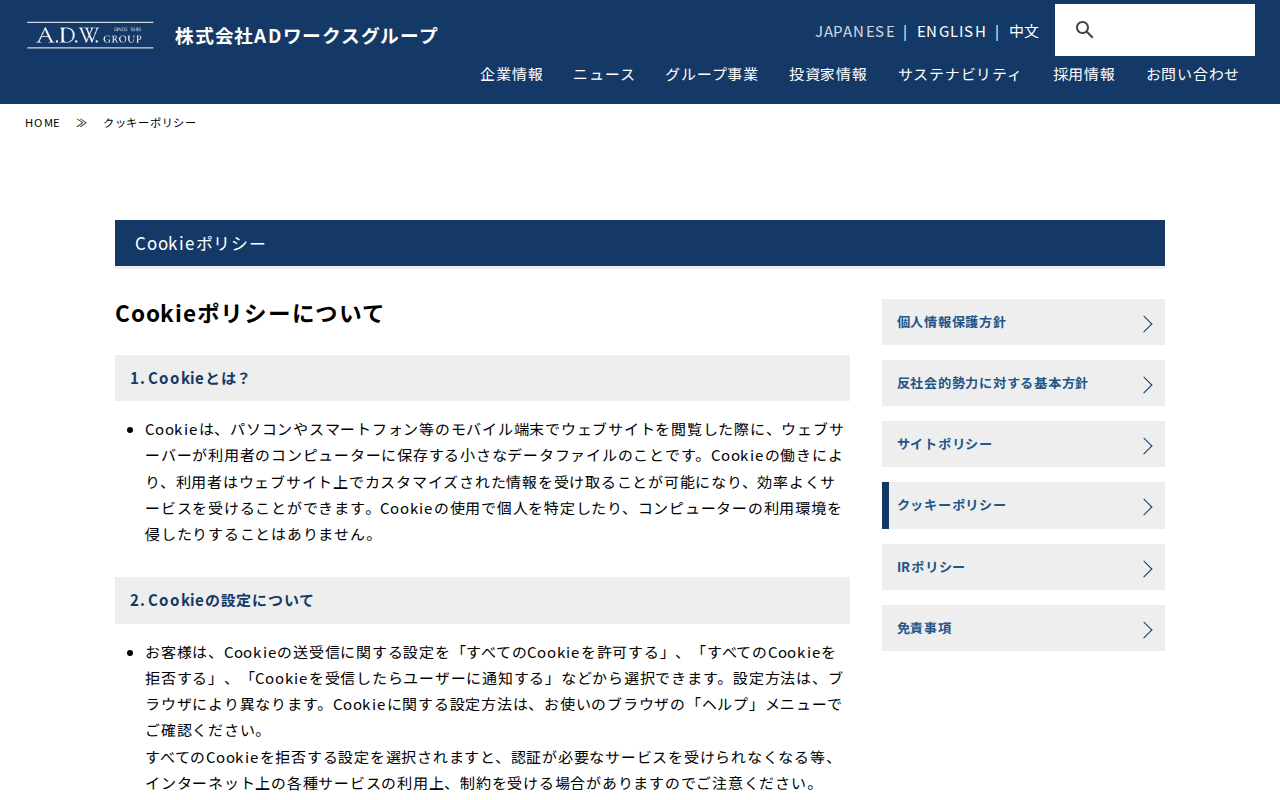Open the 投資家情報 menu
The width and height of the screenshot is (1280, 800).
(828, 74)
